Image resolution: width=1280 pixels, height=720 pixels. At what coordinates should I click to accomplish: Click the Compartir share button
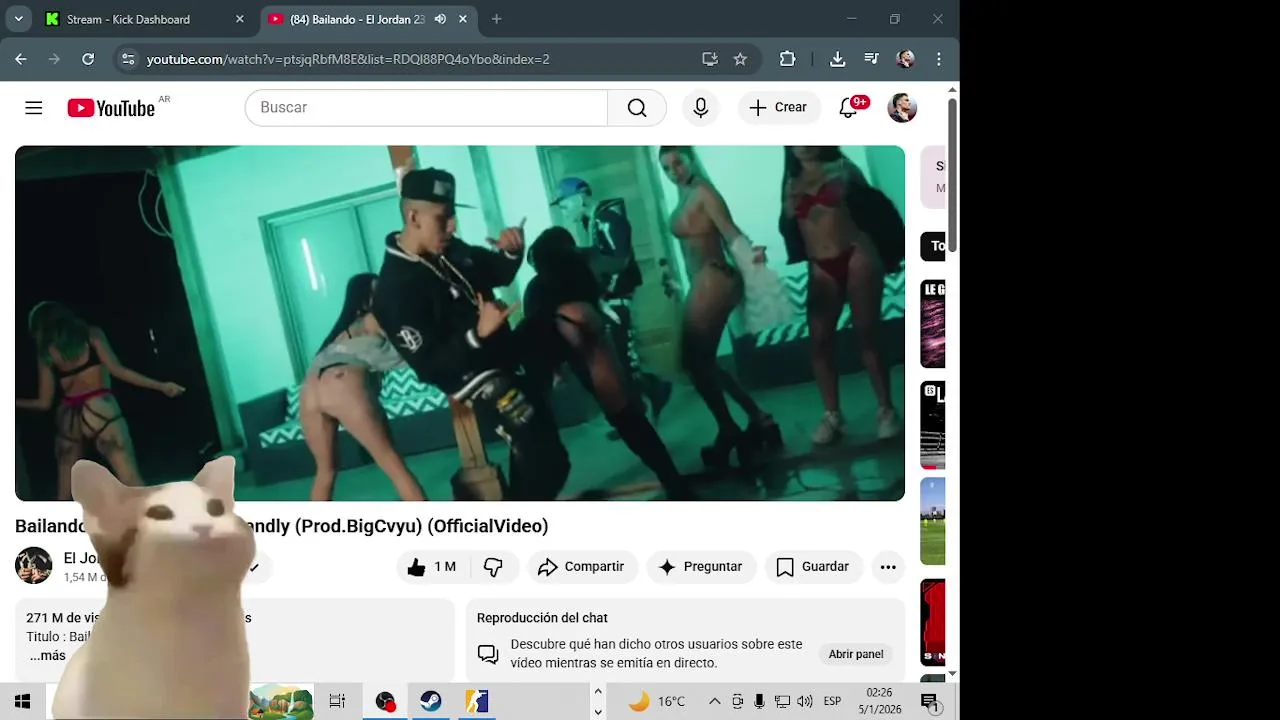(581, 567)
